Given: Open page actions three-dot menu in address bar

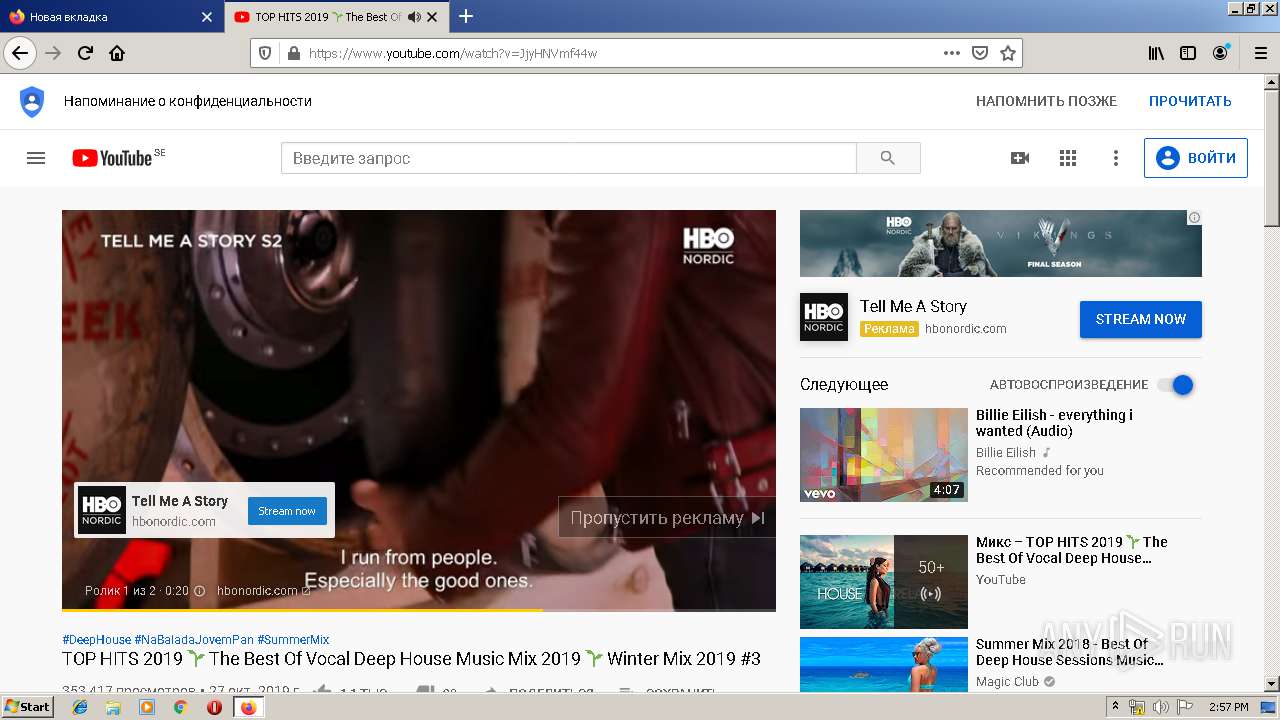Looking at the screenshot, I should [952, 53].
